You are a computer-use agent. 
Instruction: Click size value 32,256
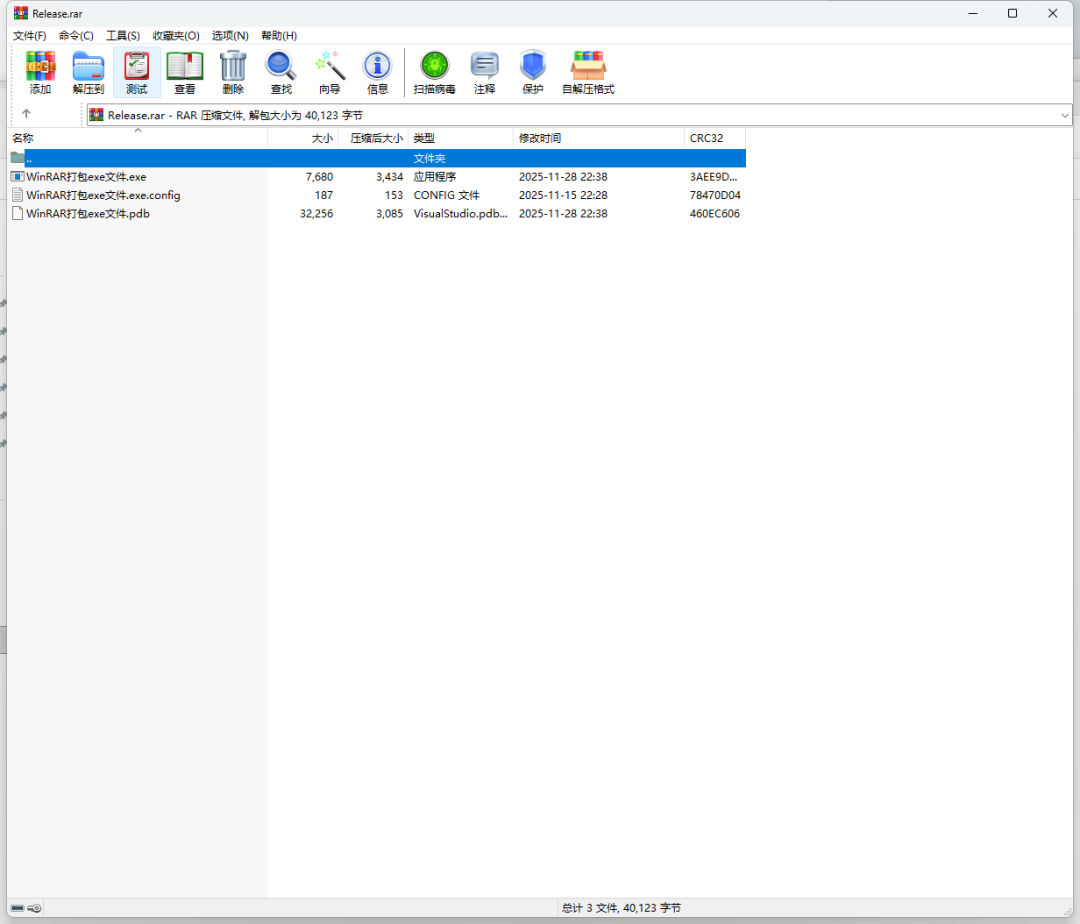tap(316, 213)
